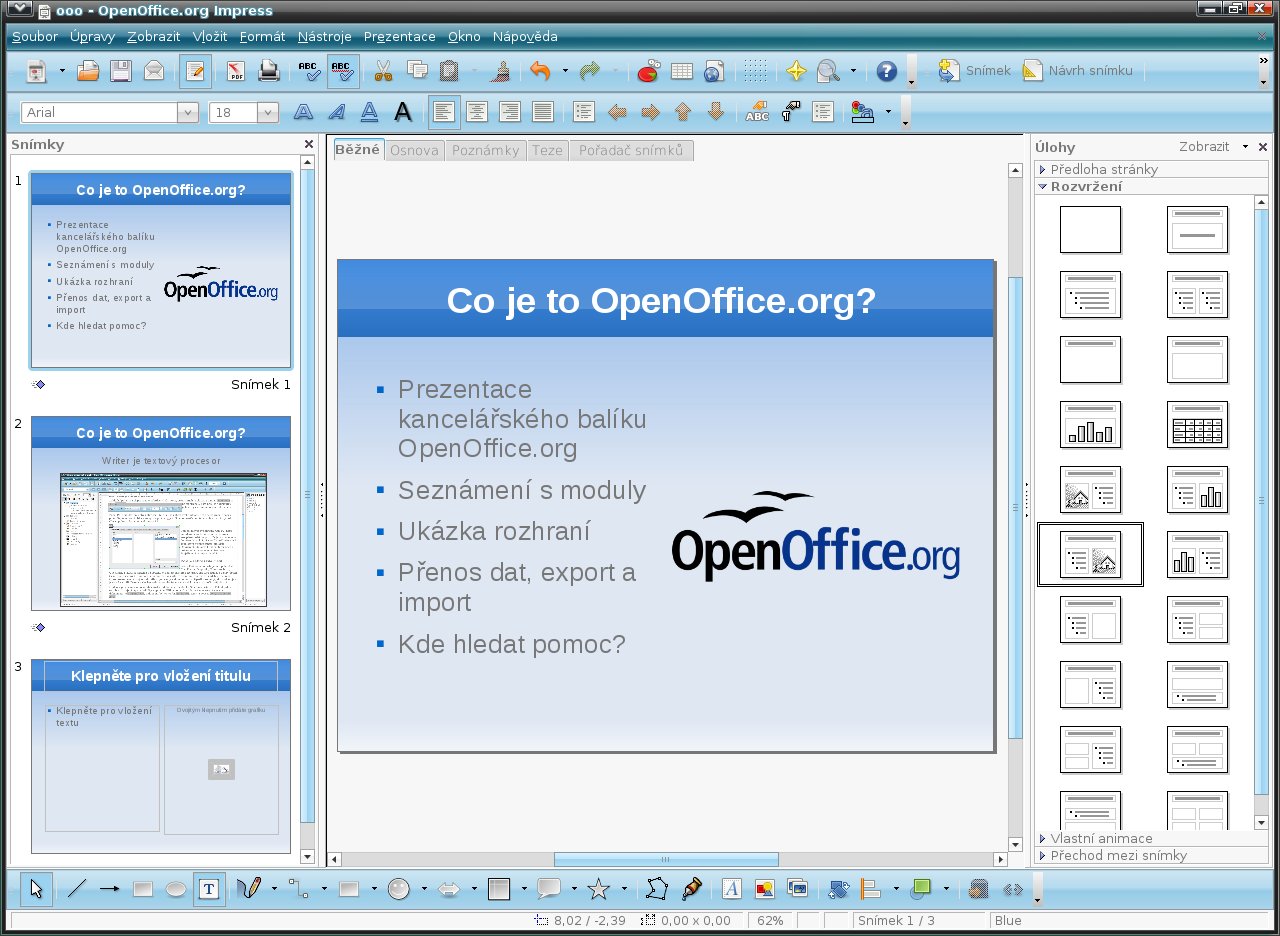Open OpenOffice.org Help question mark icon

(886, 71)
